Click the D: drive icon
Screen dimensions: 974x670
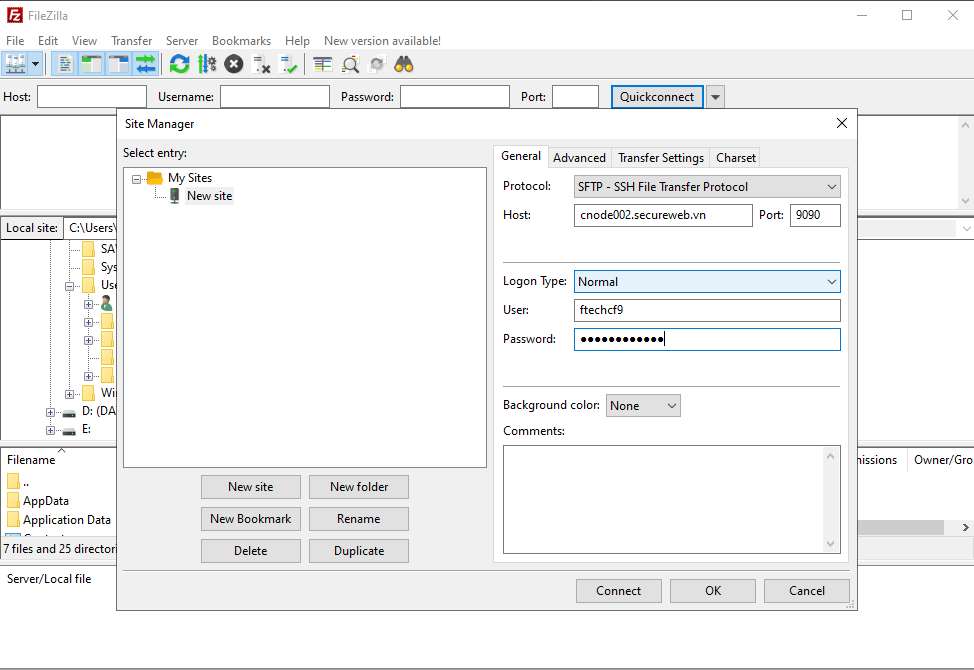click(69, 412)
